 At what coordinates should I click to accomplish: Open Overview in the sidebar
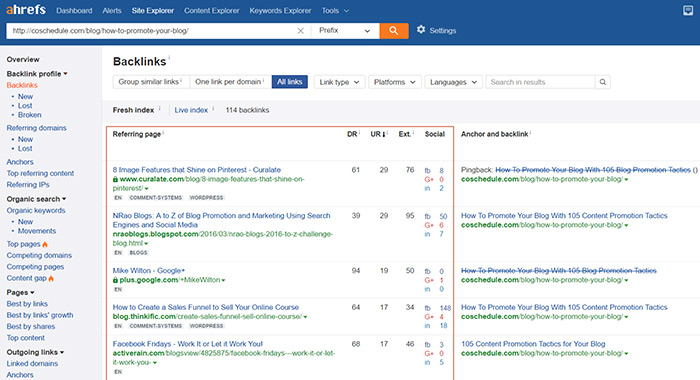23,59
